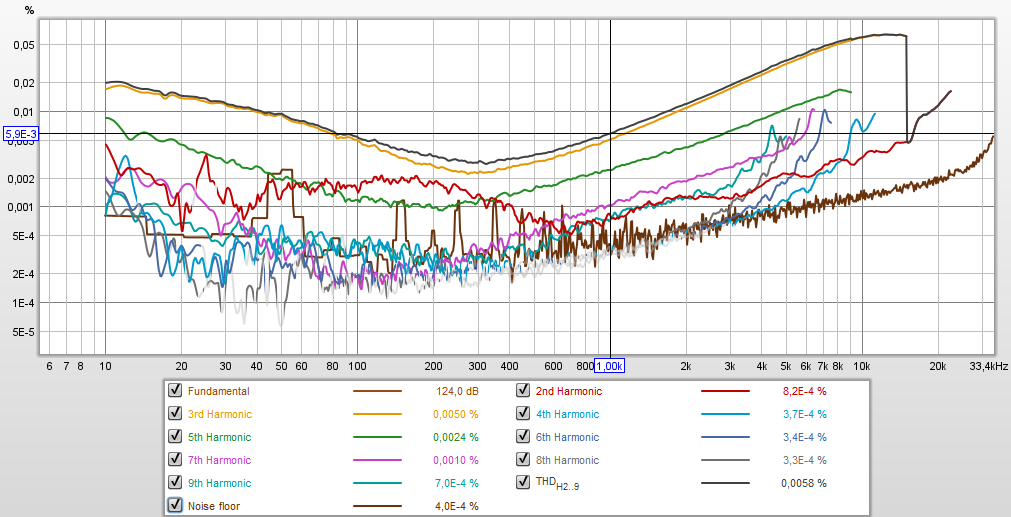Select the 8th Harmonic legend label
The width and height of the screenshot is (1011, 517).
pos(567,460)
